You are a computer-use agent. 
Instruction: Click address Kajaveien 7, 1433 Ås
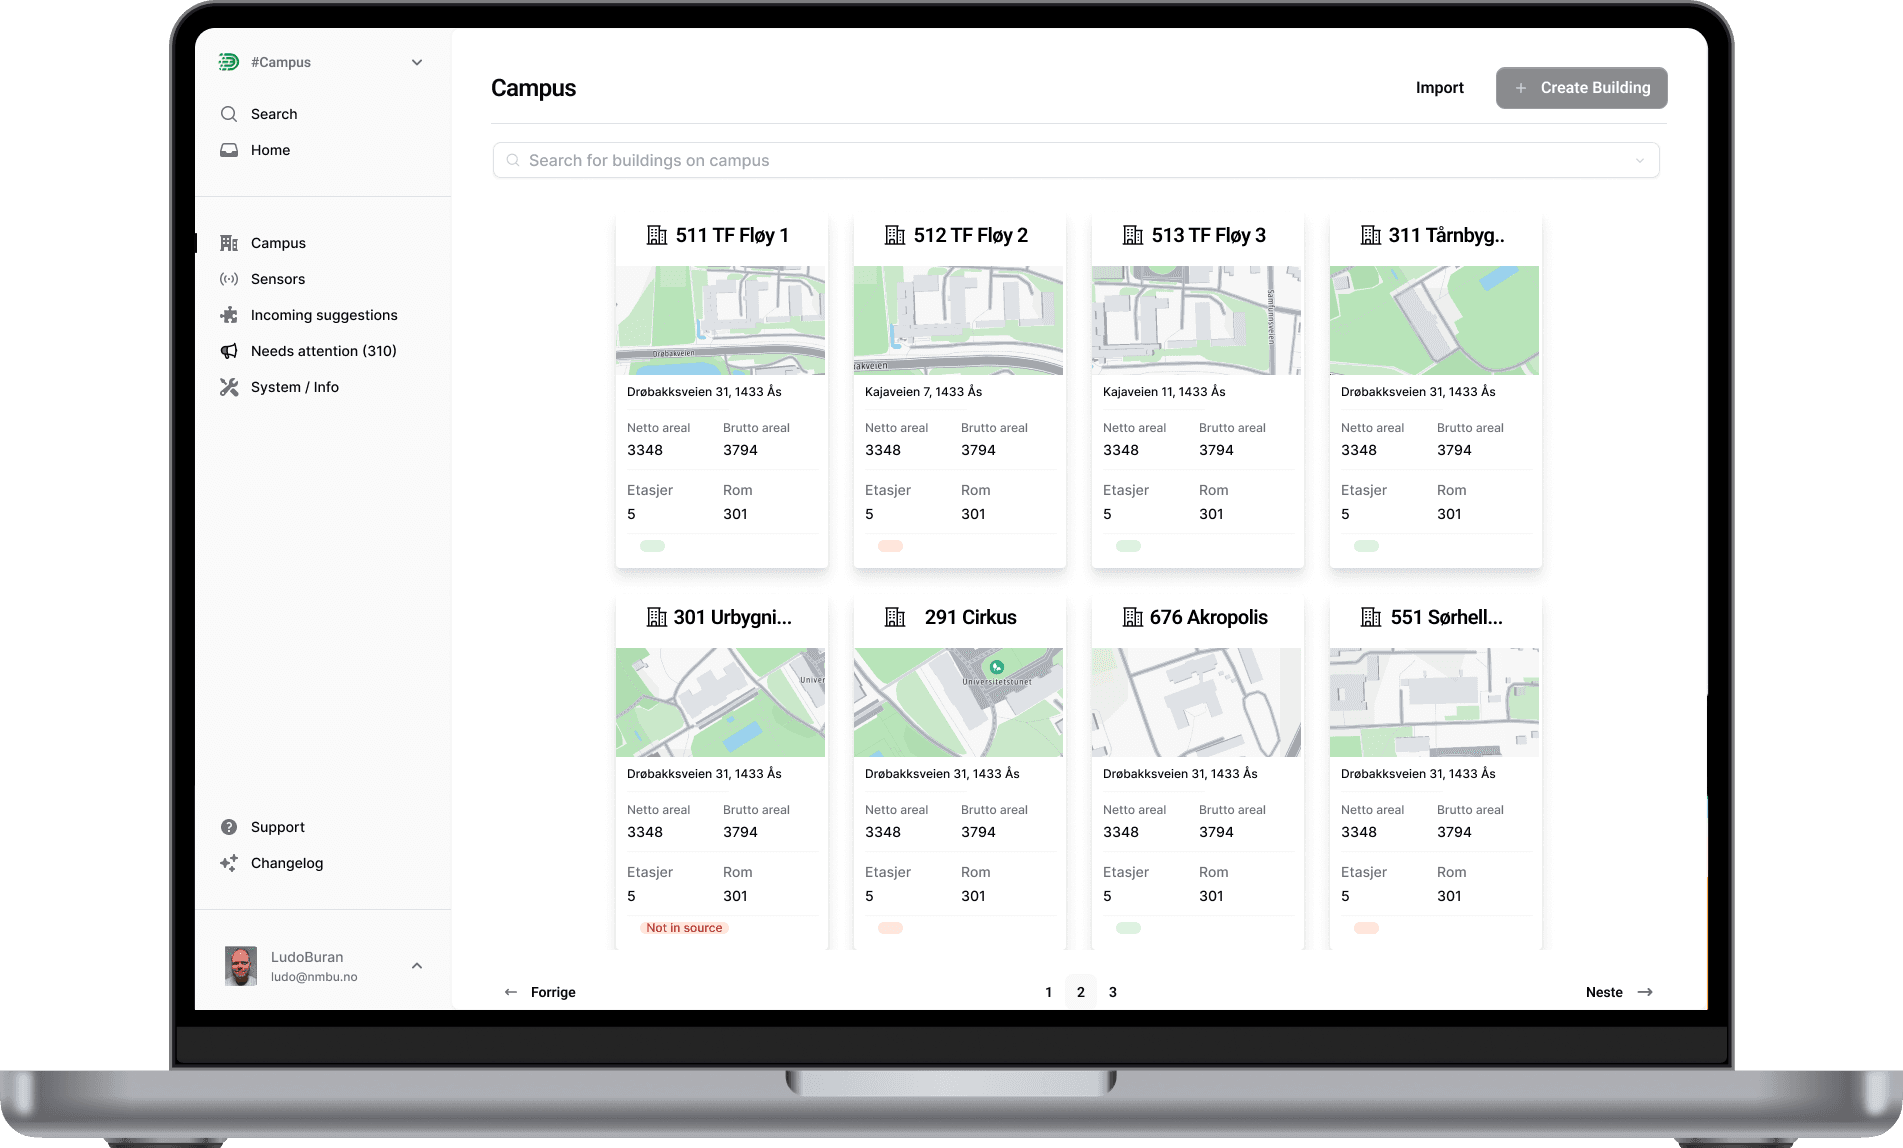pyautogui.click(x=924, y=392)
